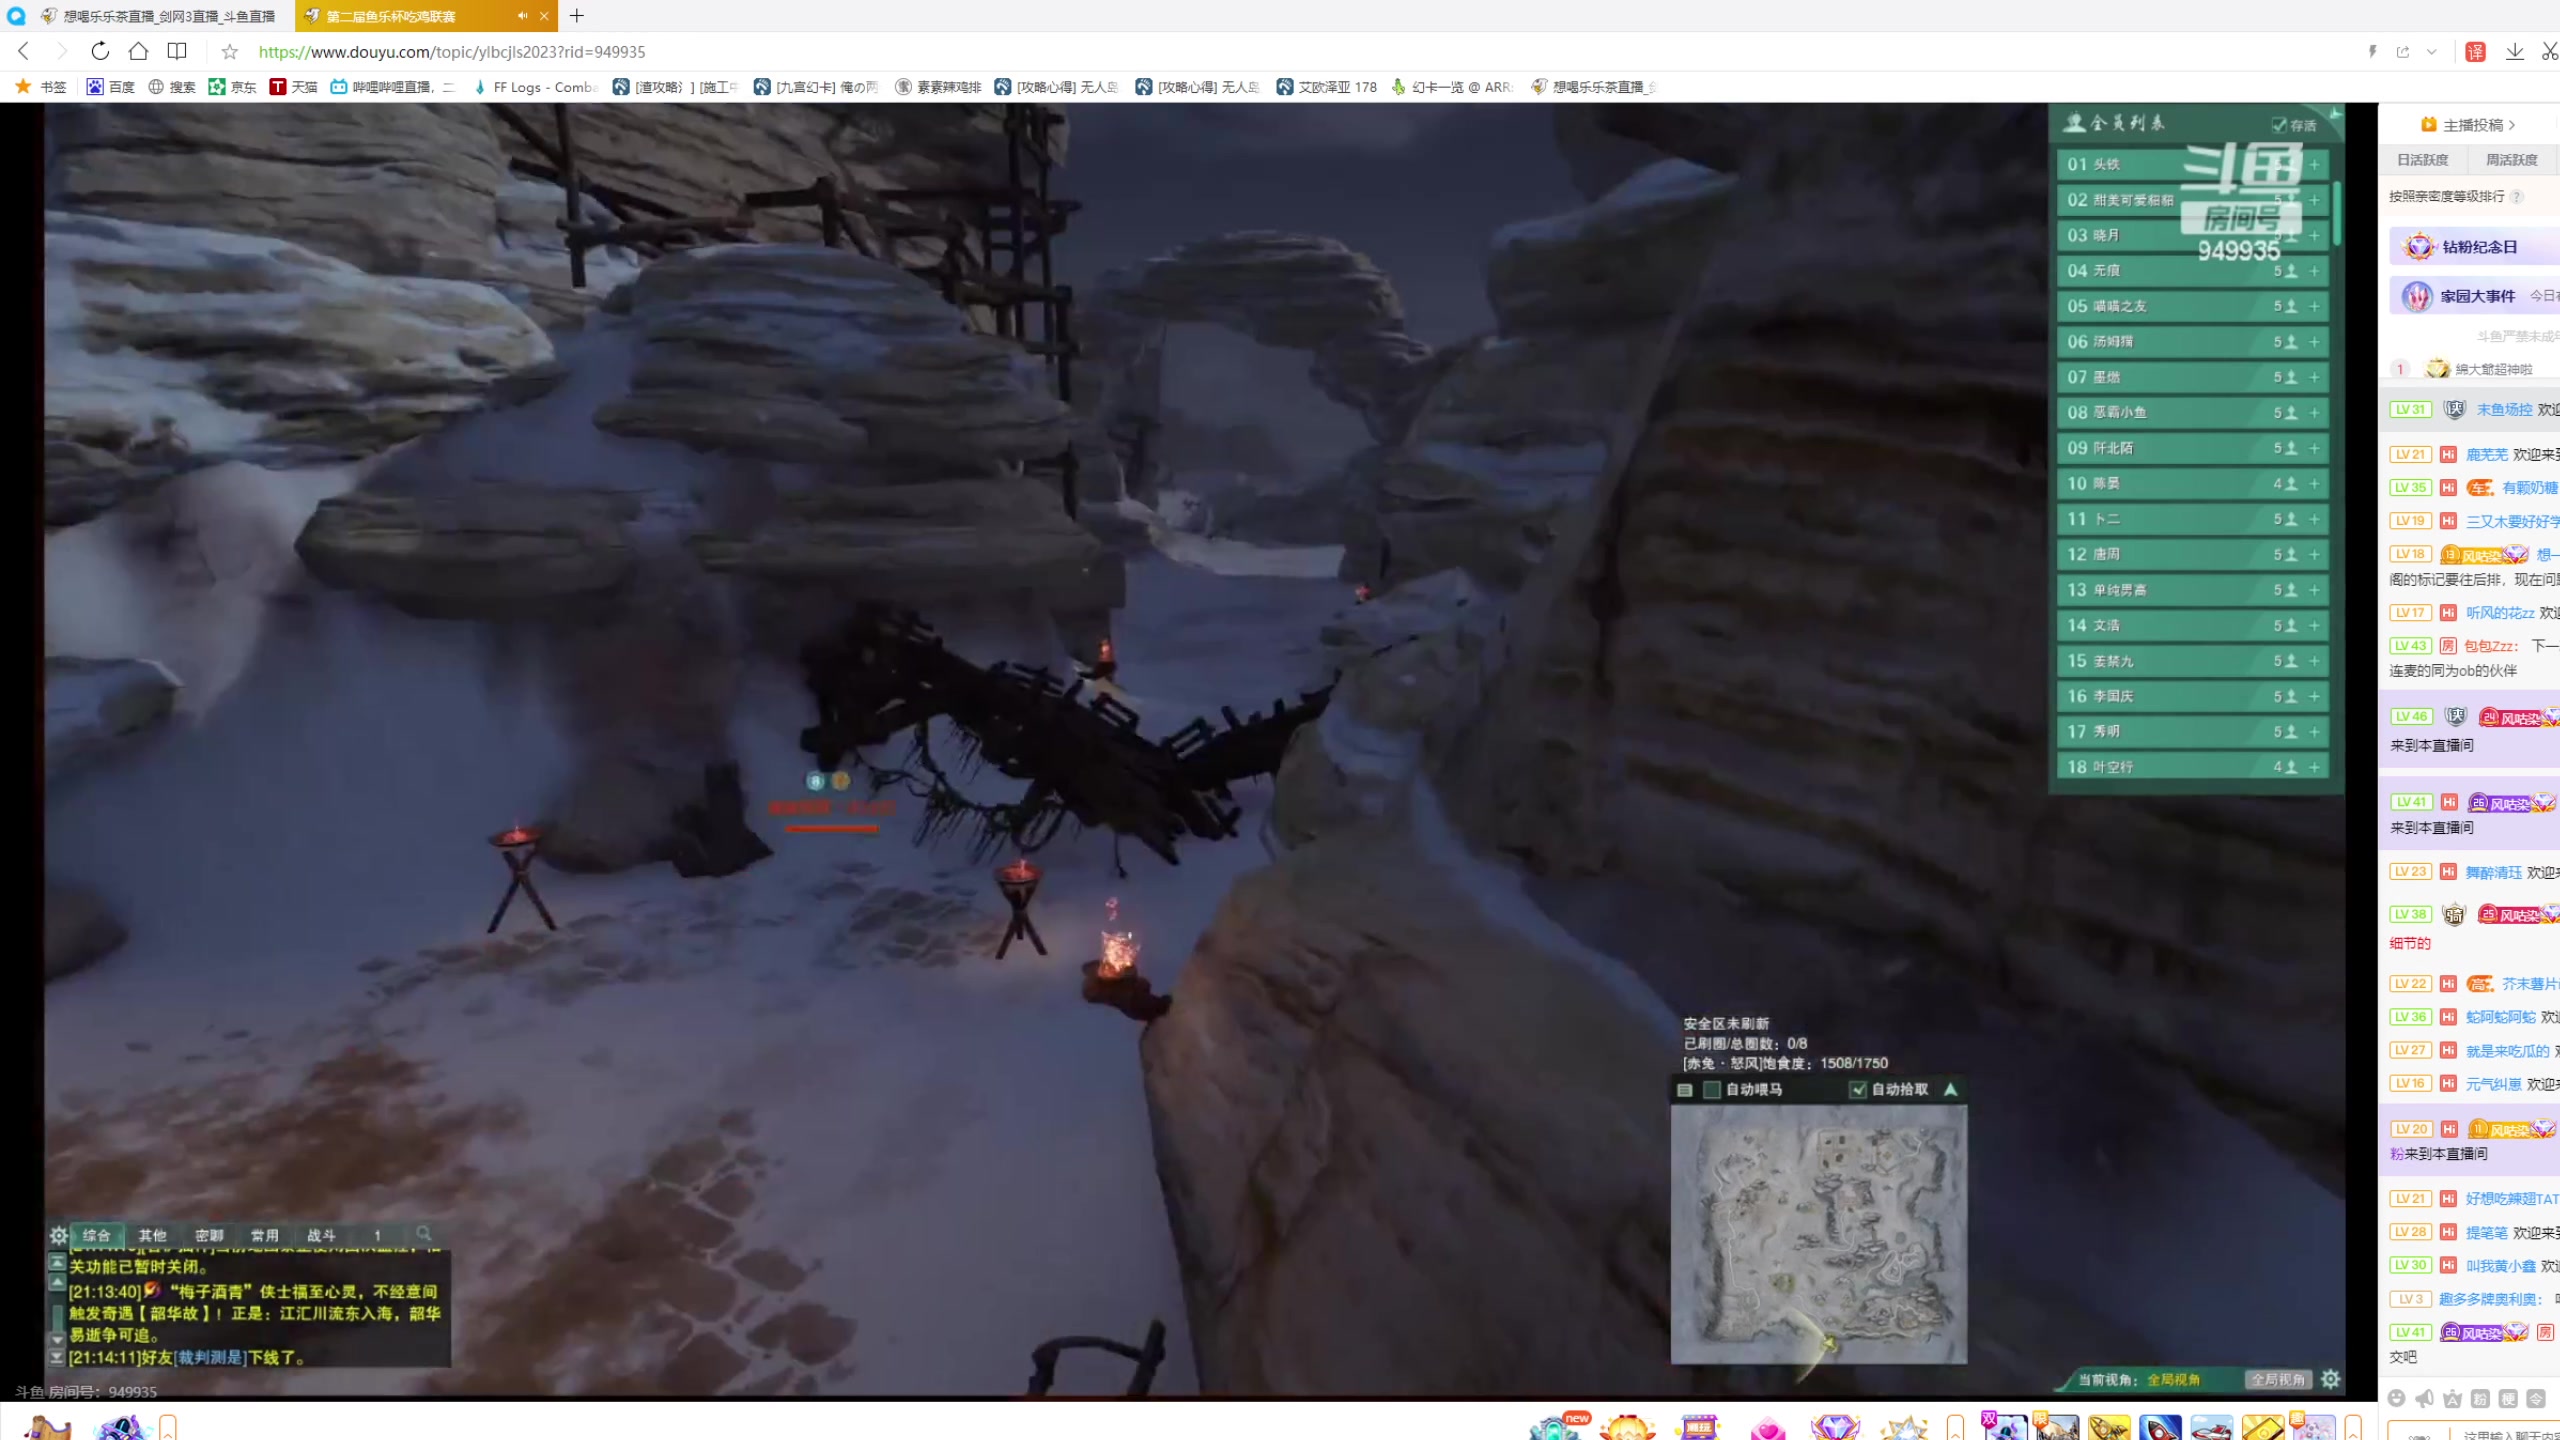The width and height of the screenshot is (2560, 1440).
Task: Click the 粉 fan badge chat icon
Action: coord(2480,1398)
